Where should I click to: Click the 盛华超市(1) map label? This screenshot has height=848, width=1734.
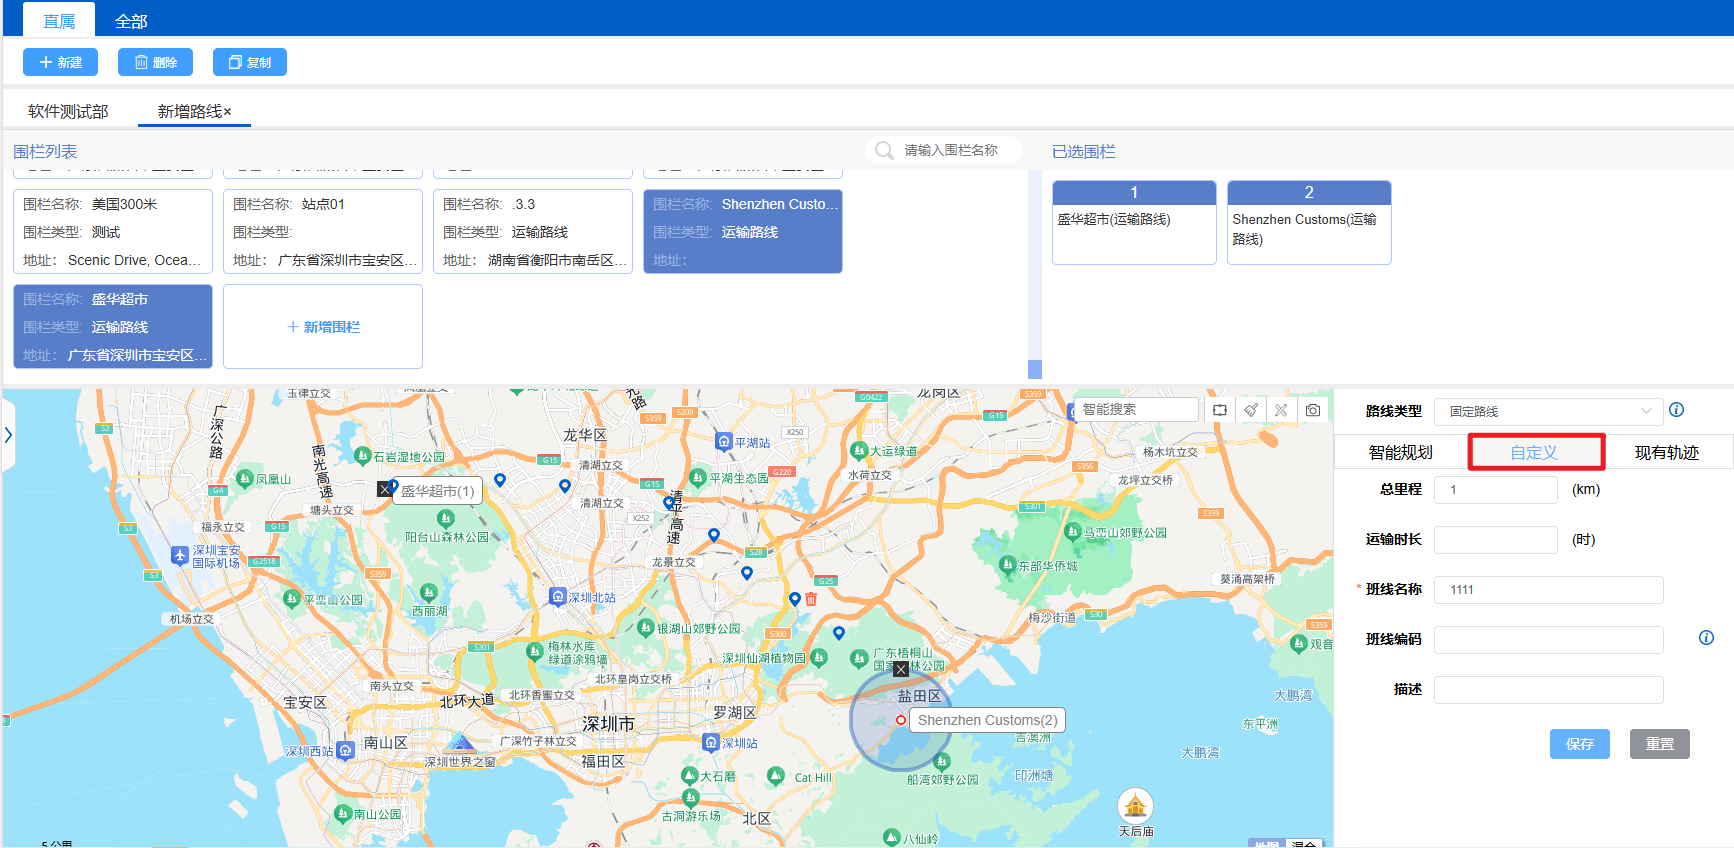click(438, 491)
